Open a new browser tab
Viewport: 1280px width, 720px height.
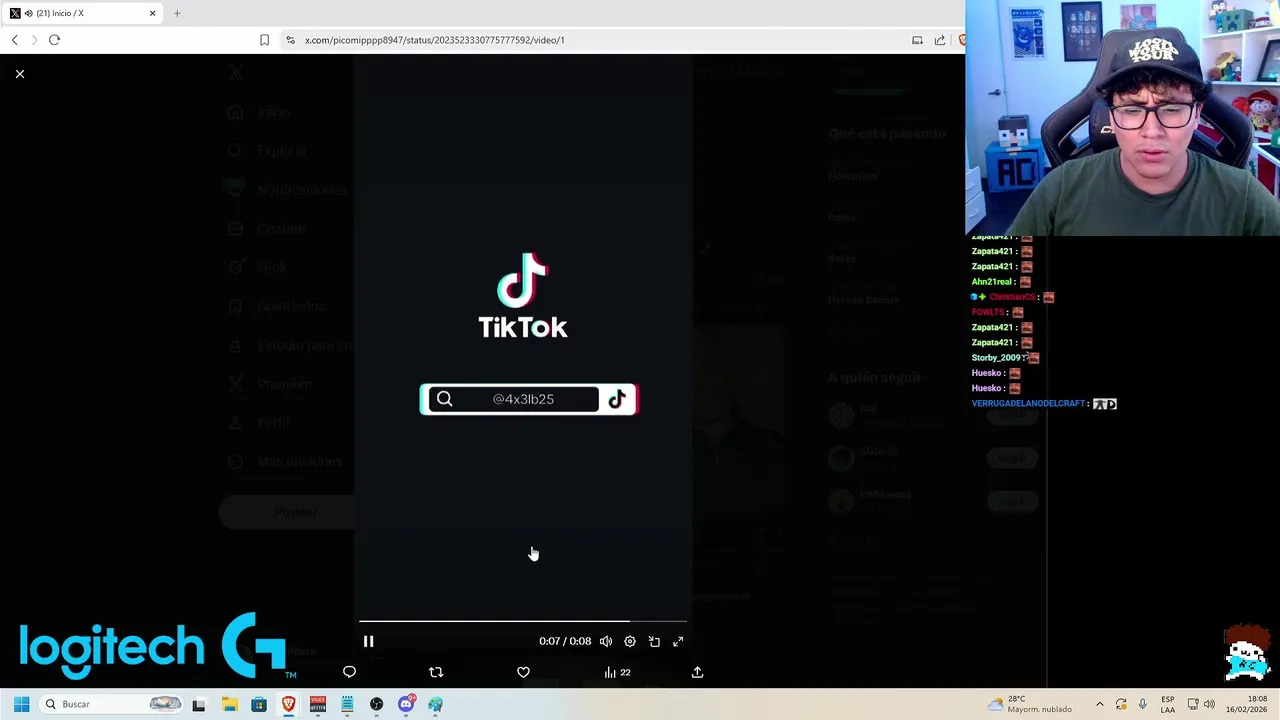177,13
